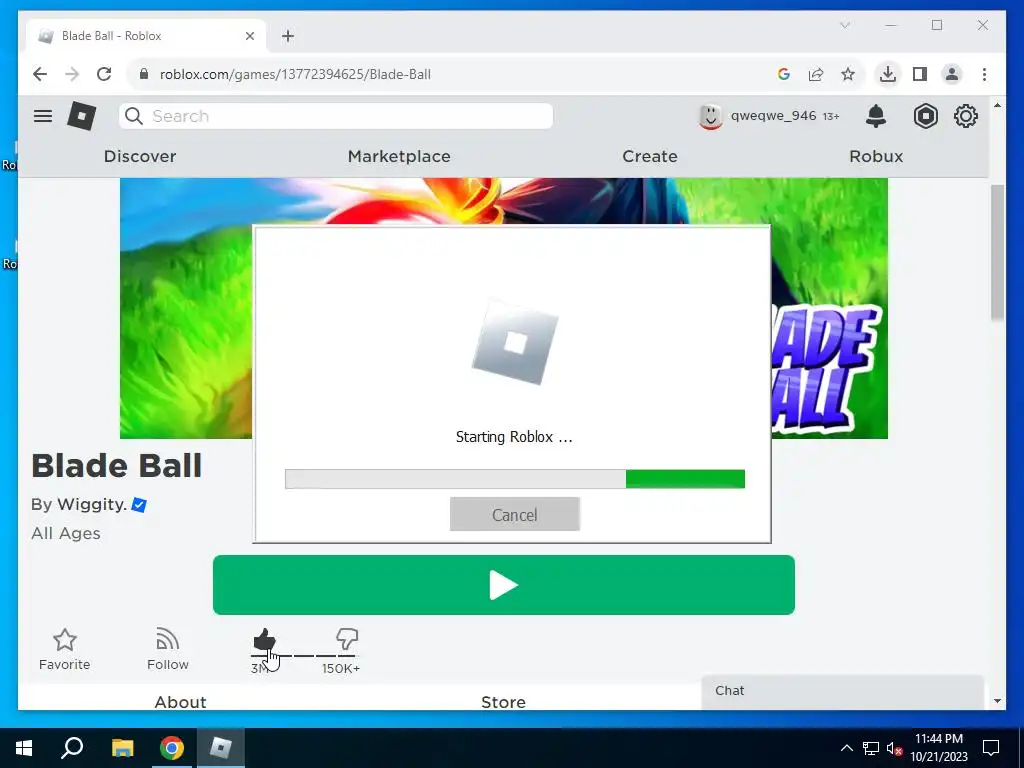Image resolution: width=1024 pixels, height=768 pixels.
Task: Go back using the browser back arrow
Action: (x=40, y=74)
